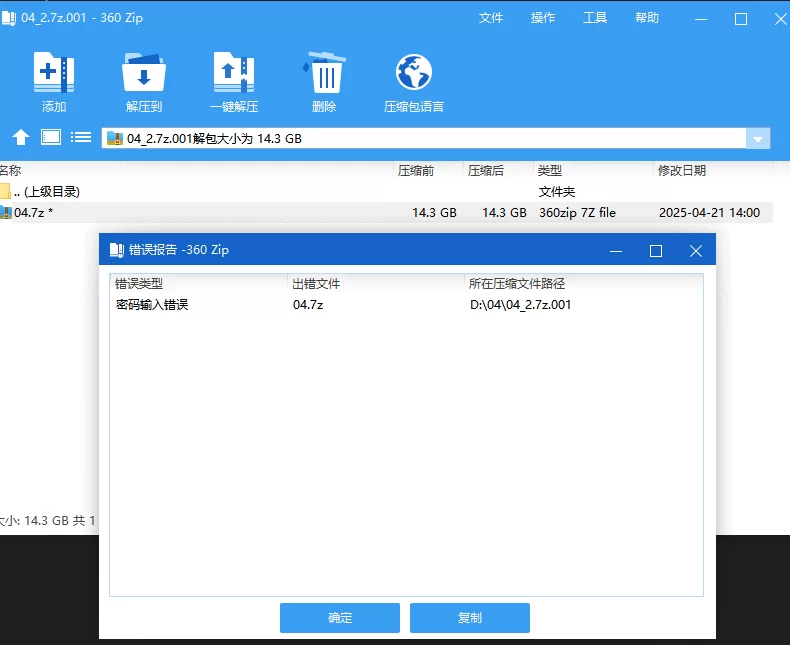Click the 添加 (Add) toolbar icon
The image size is (790, 645).
pos(54,73)
